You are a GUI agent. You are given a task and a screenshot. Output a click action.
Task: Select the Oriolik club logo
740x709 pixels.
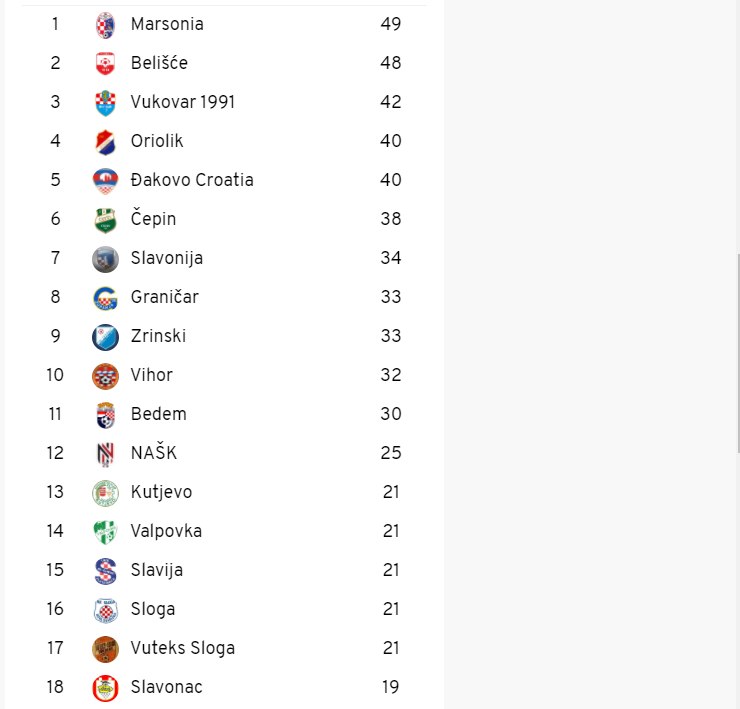tap(105, 142)
